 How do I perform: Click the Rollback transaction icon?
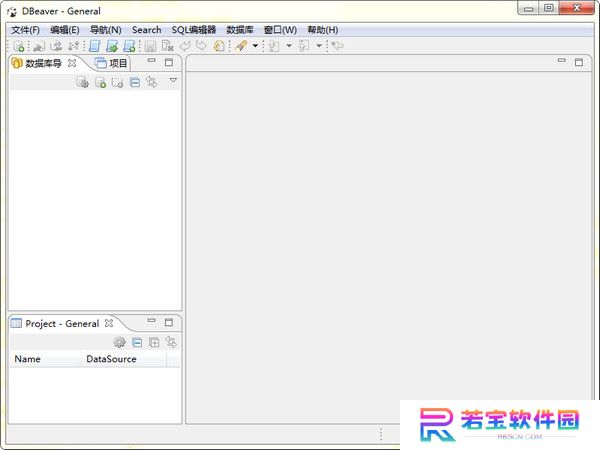pos(201,46)
